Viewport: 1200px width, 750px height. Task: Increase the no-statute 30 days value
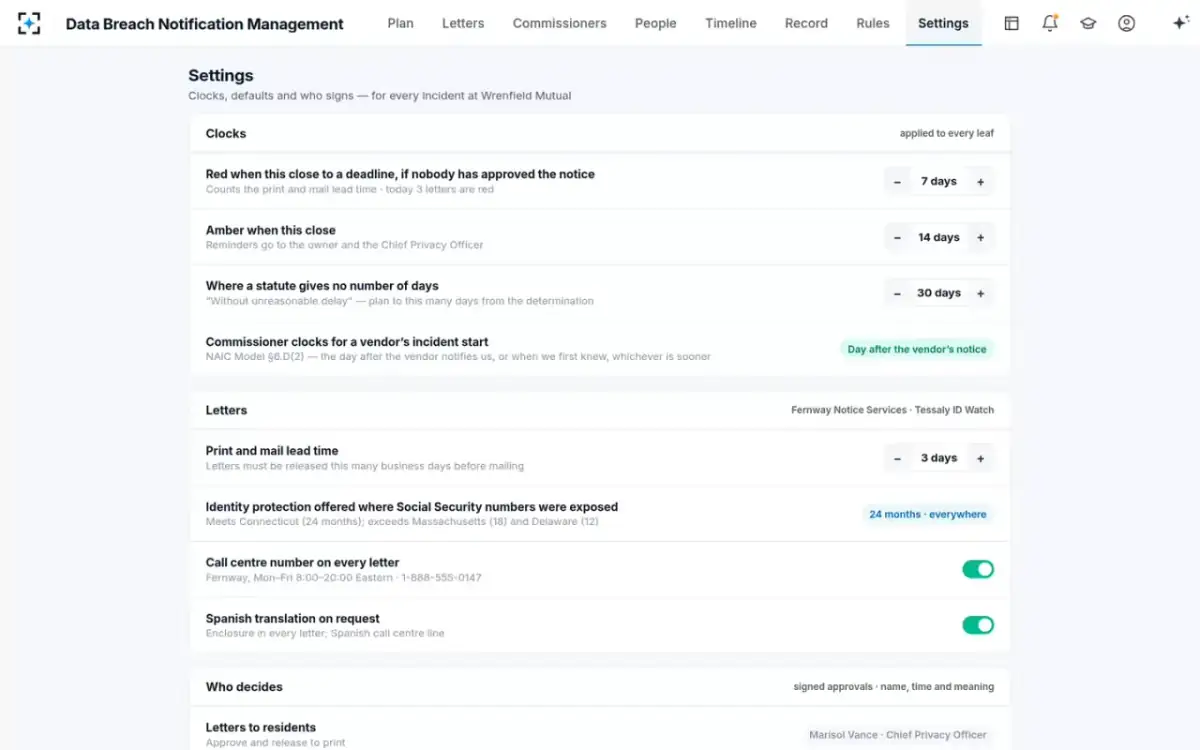coord(980,294)
